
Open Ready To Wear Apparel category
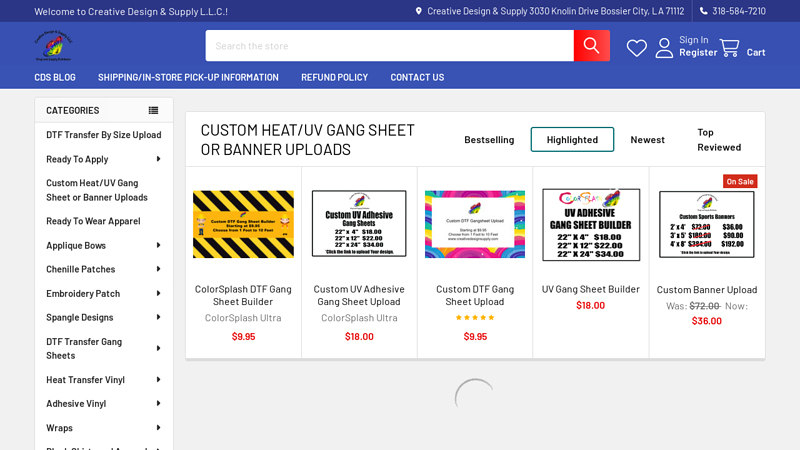coord(93,221)
